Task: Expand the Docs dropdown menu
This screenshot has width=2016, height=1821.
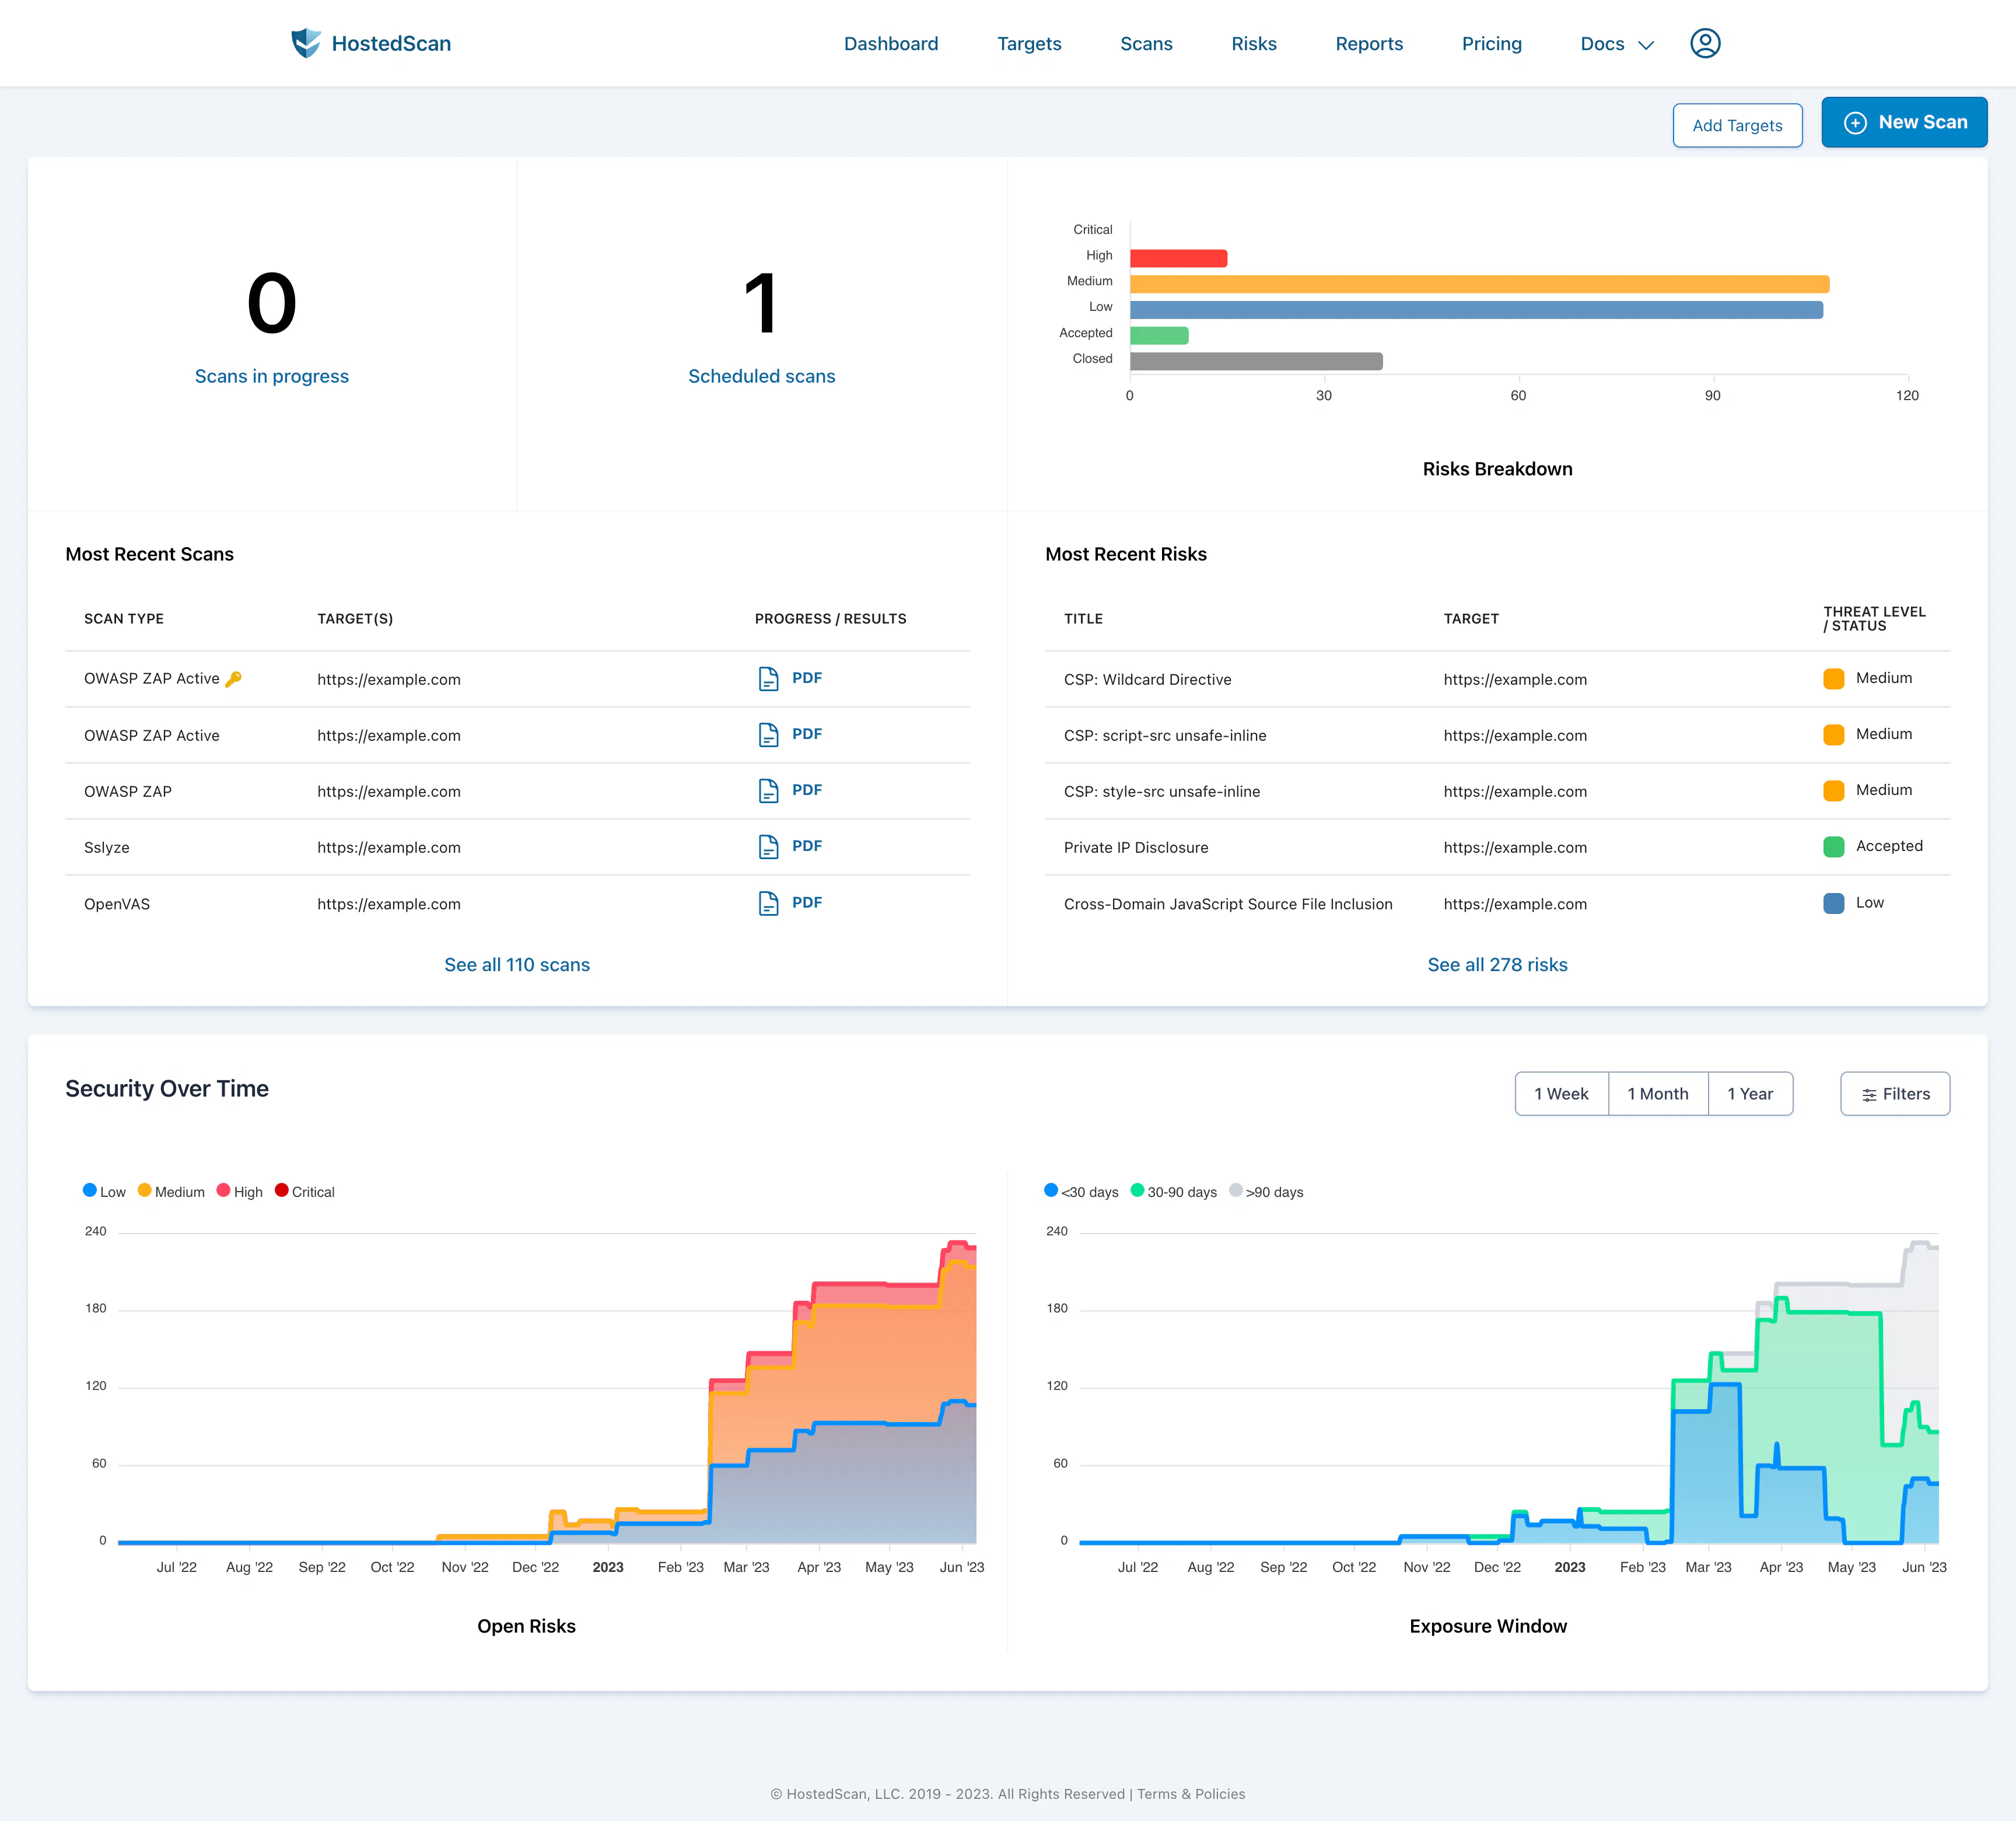Action: 1617,44
